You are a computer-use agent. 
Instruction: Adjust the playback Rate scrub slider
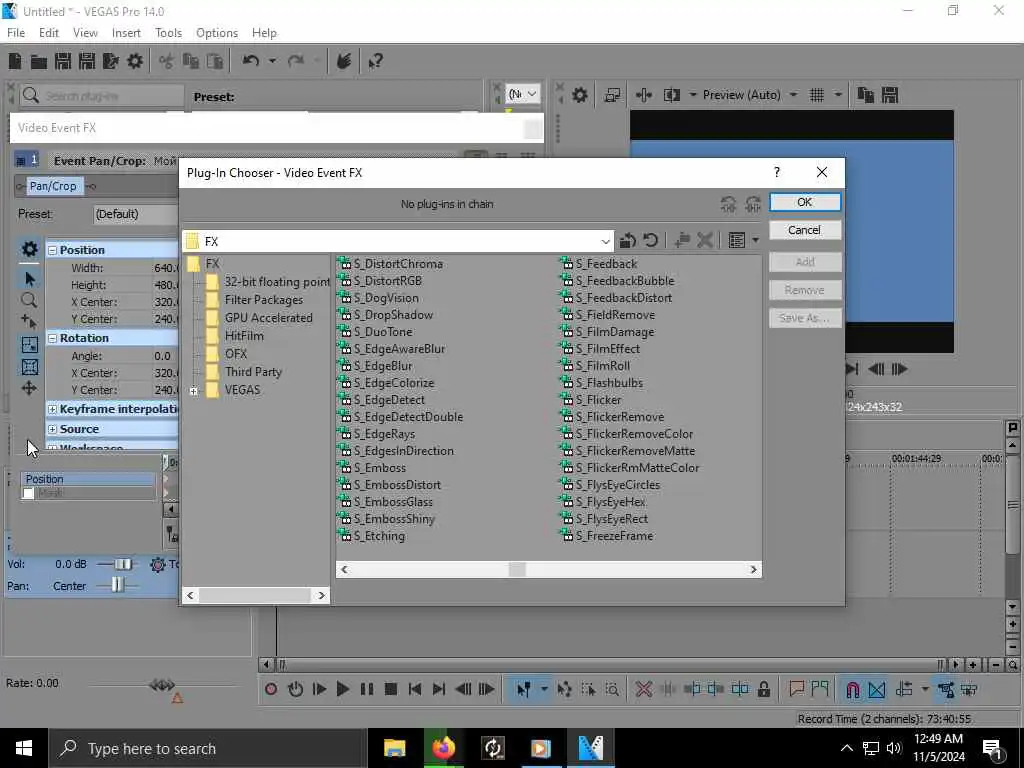pos(161,685)
